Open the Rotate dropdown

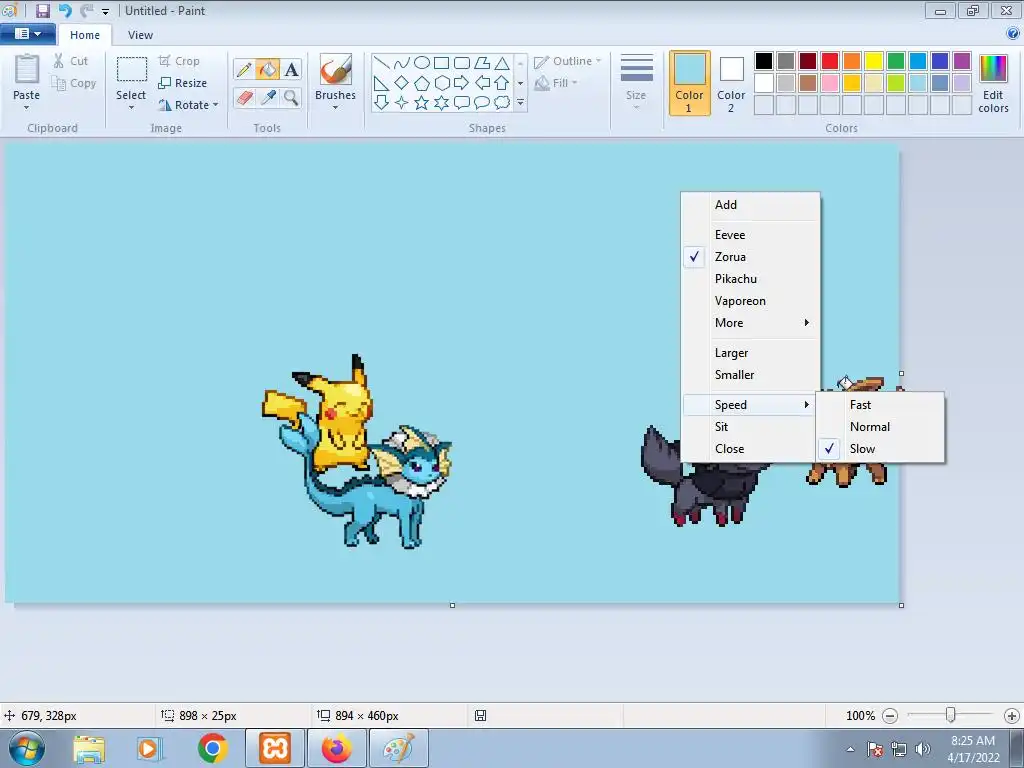point(187,105)
